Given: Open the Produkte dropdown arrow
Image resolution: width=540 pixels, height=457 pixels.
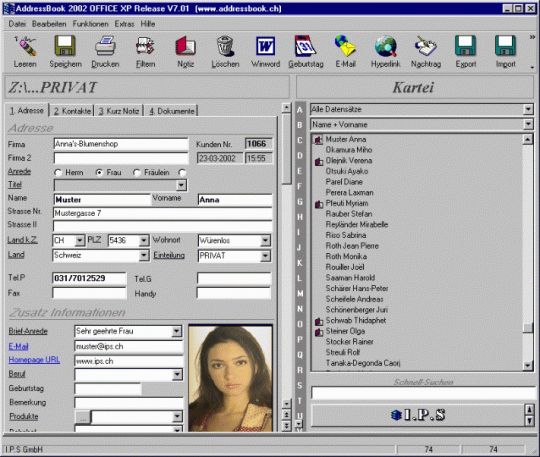Looking at the screenshot, I should (177, 417).
